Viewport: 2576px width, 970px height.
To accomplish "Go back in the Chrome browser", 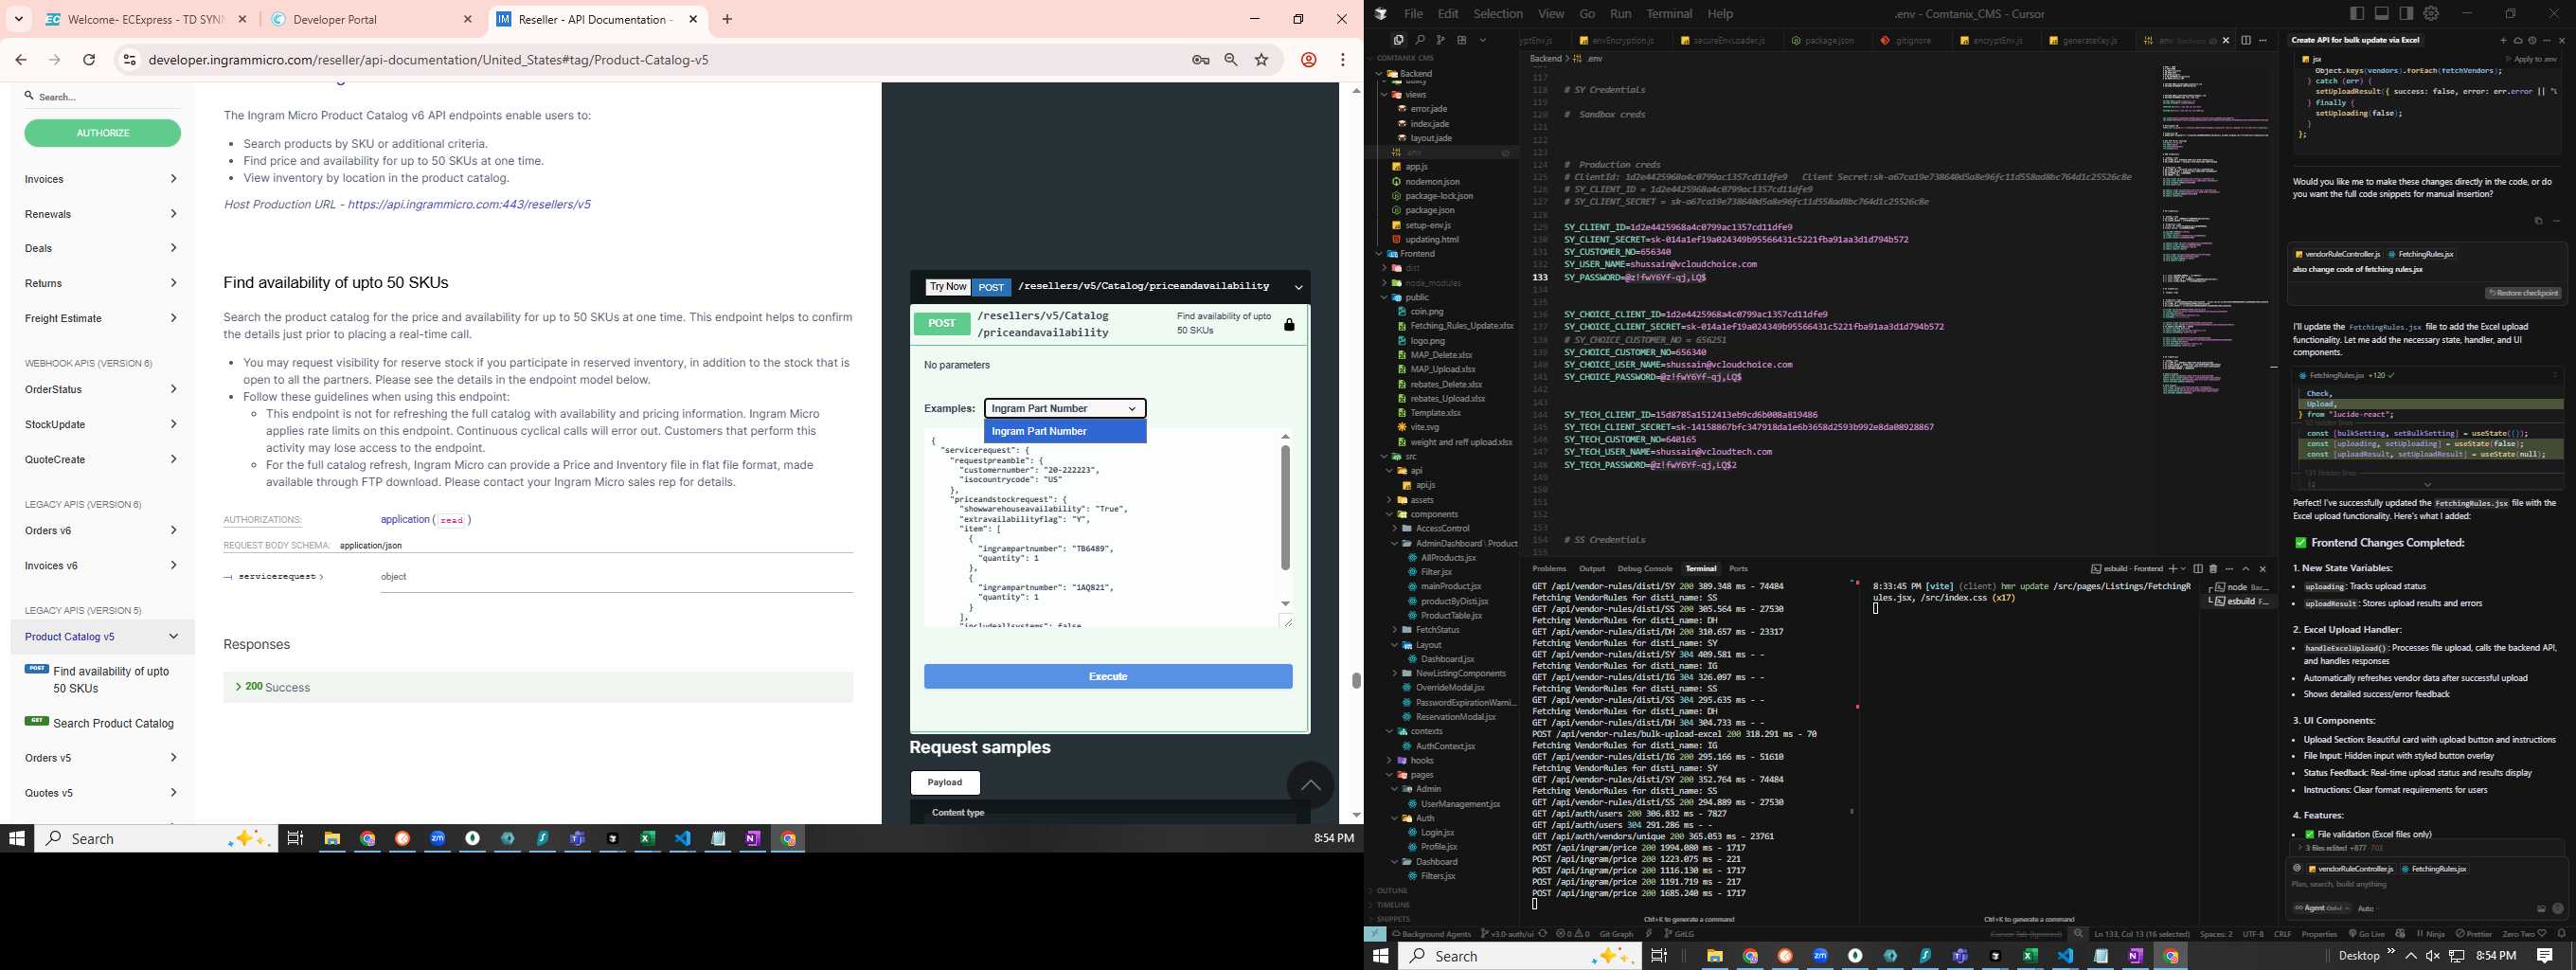I will [21, 60].
